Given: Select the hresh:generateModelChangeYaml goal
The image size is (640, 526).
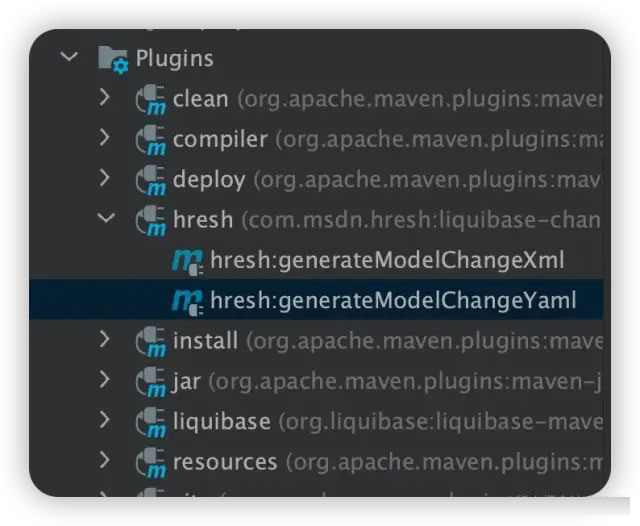Looking at the screenshot, I should coord(392,301).
